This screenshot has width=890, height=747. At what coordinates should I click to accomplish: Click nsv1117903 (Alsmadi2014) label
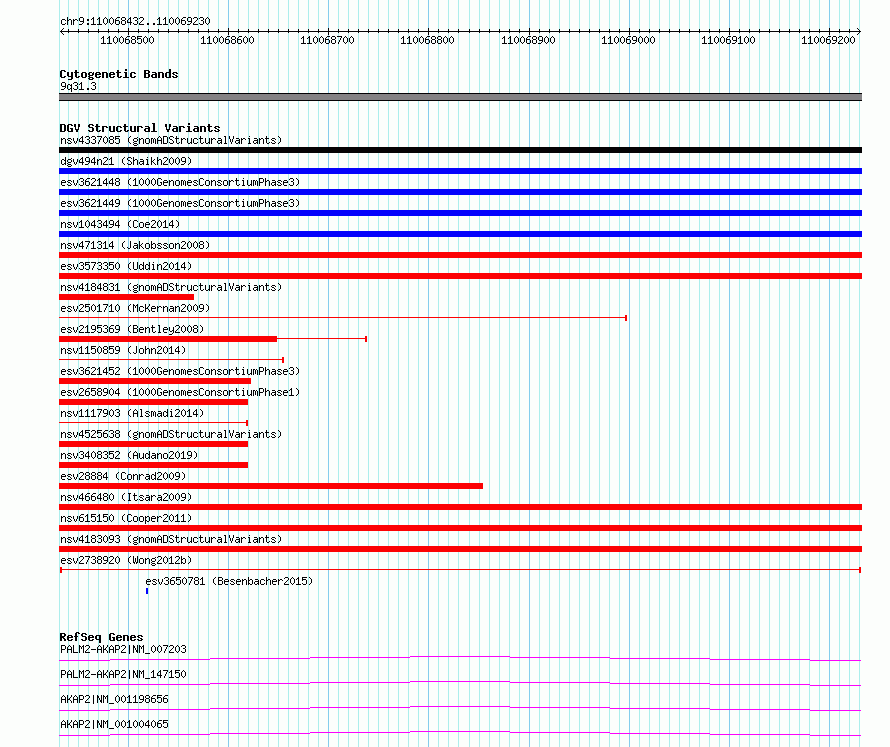[132, 413]
